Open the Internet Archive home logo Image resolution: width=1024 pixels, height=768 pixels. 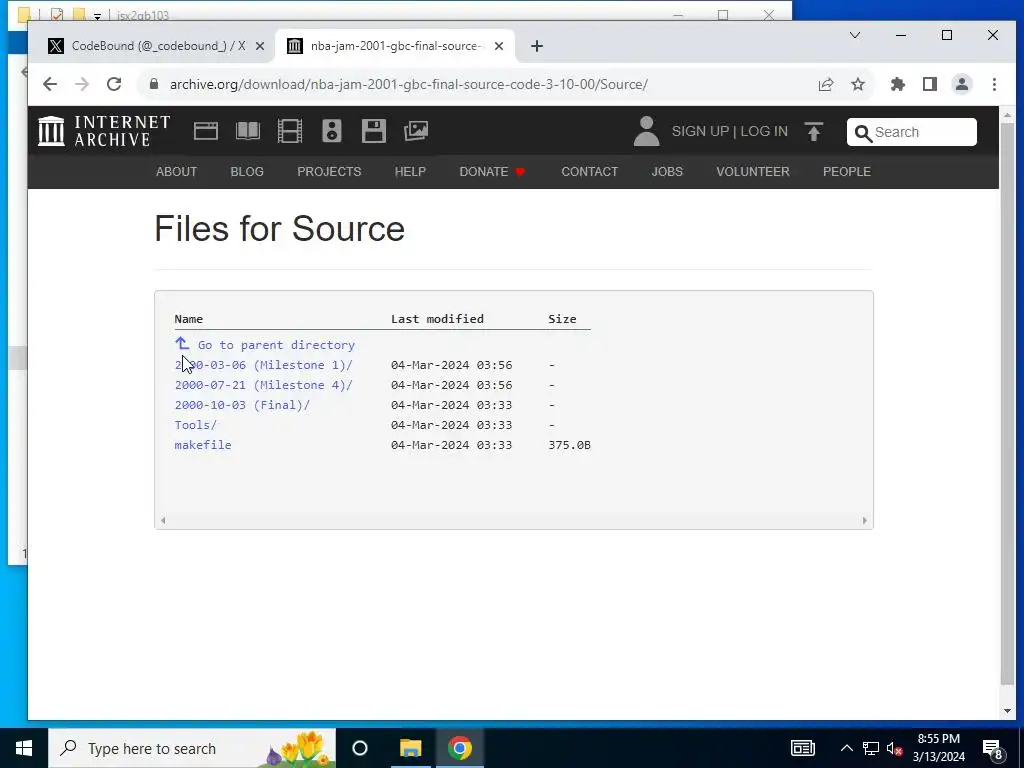point(104,131)
